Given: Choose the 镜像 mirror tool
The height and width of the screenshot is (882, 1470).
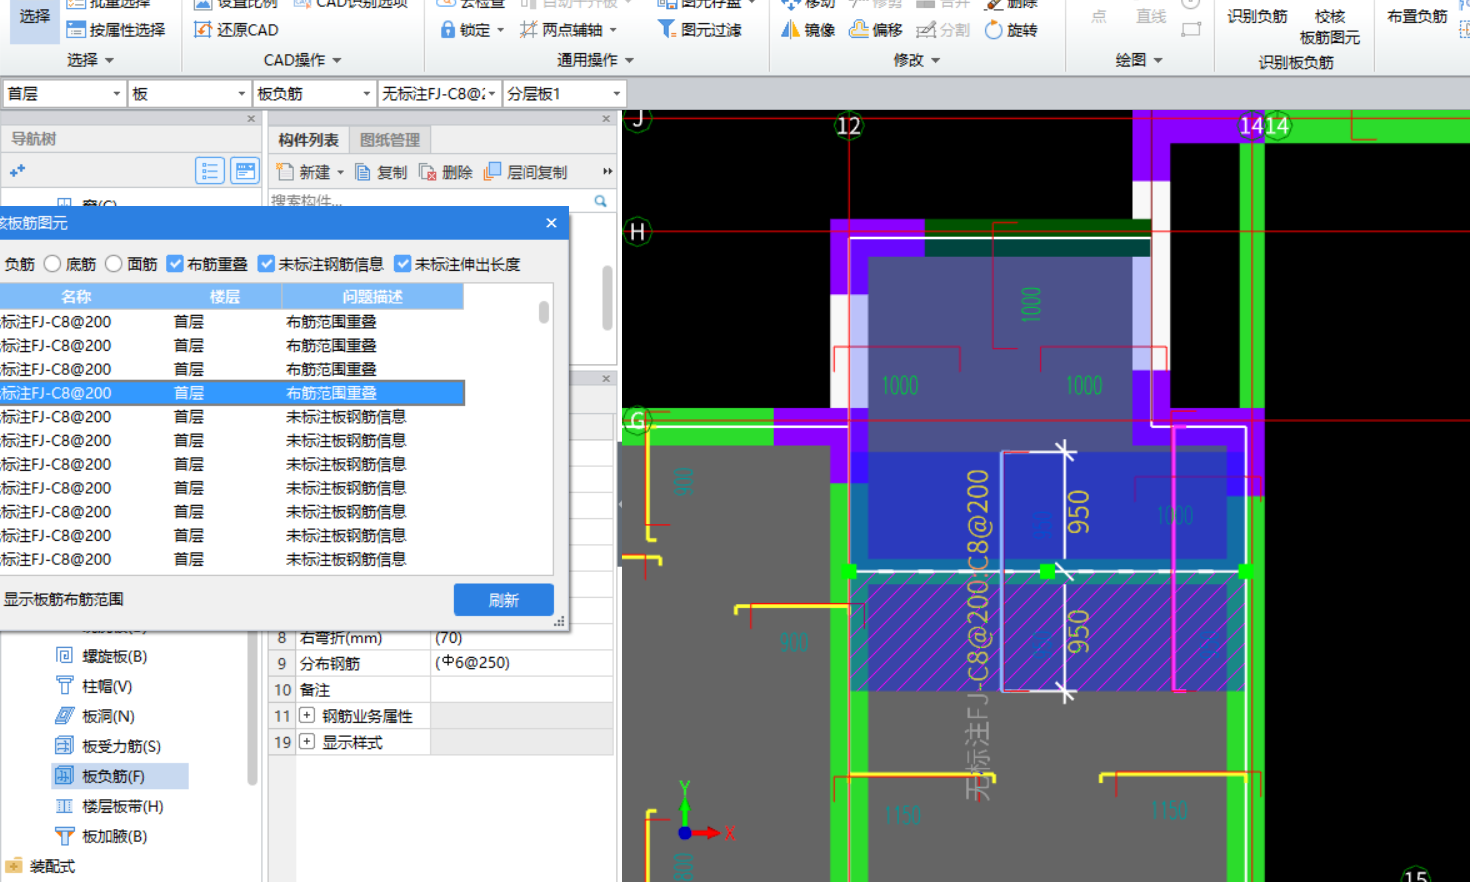Looking at the screenshot, I should tap(808, 30).
